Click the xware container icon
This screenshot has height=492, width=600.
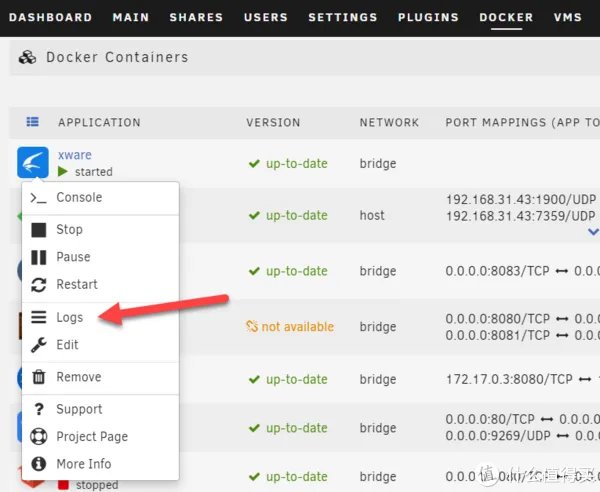33,163
